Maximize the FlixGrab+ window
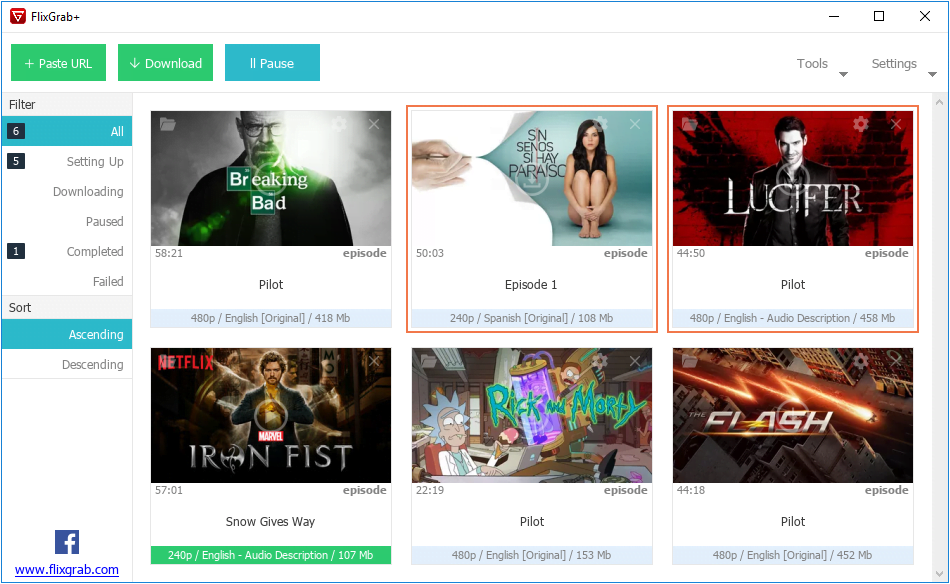The image size is (950, 584). click(879, 16)
